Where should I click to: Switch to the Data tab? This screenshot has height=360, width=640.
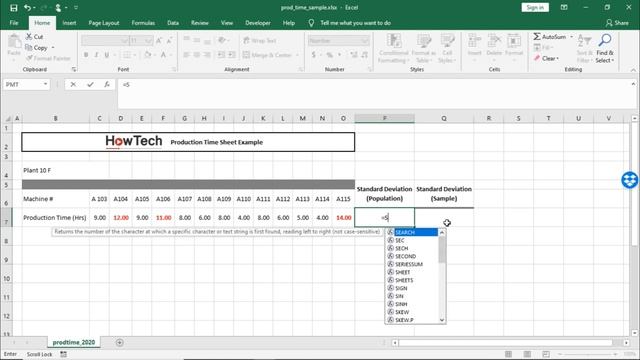(173, 23)
